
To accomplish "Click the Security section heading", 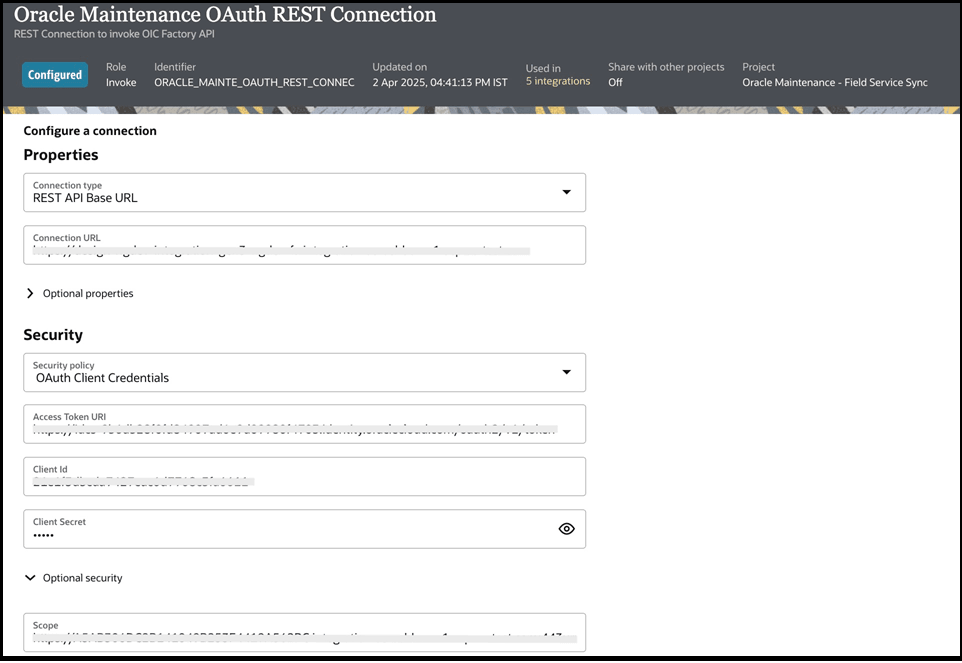I will 53,335.
